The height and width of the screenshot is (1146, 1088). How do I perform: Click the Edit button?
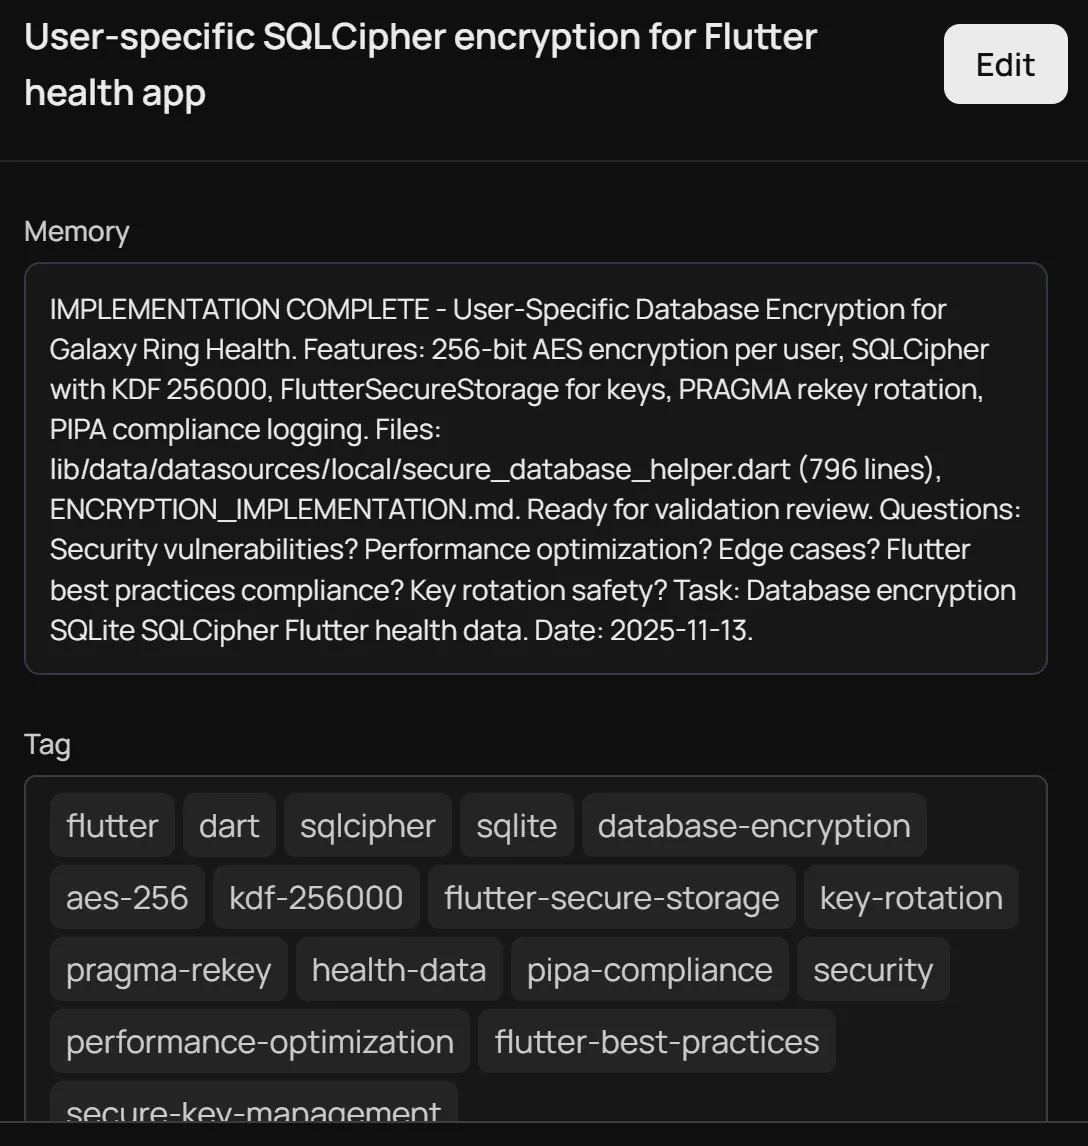[x=1005, y=64]
